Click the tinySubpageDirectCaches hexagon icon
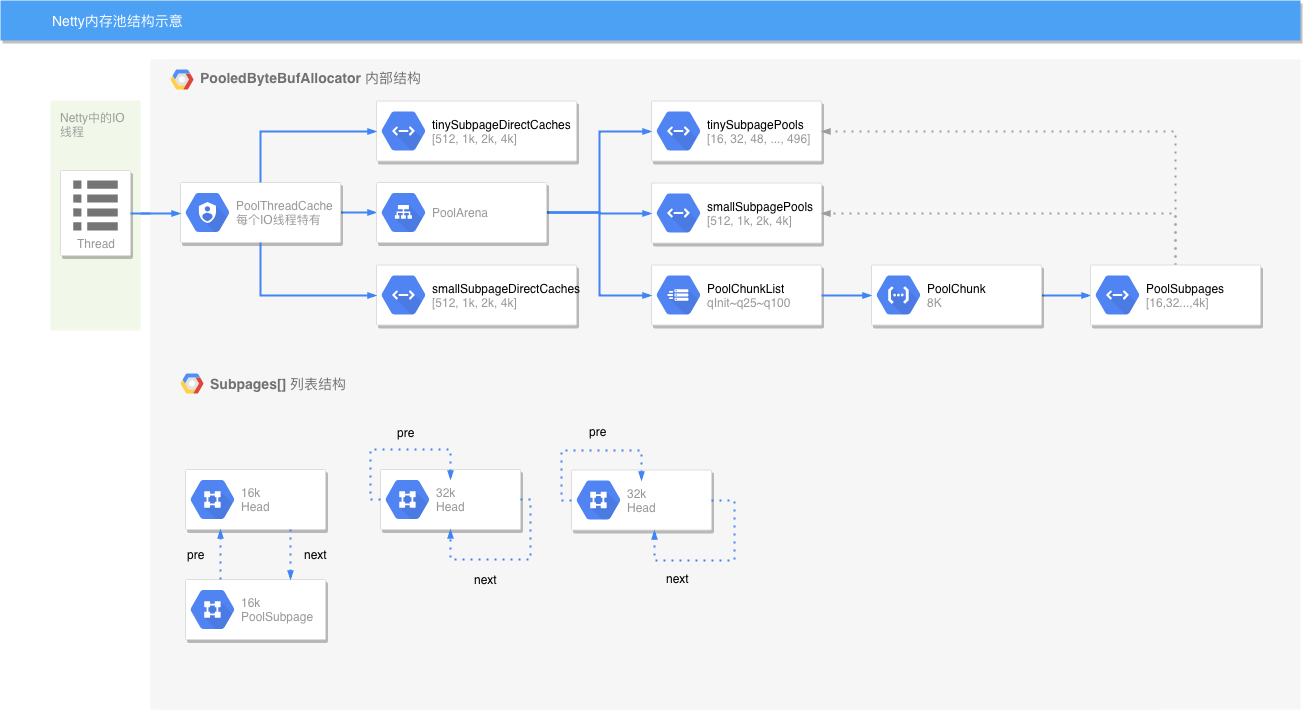 403,131
